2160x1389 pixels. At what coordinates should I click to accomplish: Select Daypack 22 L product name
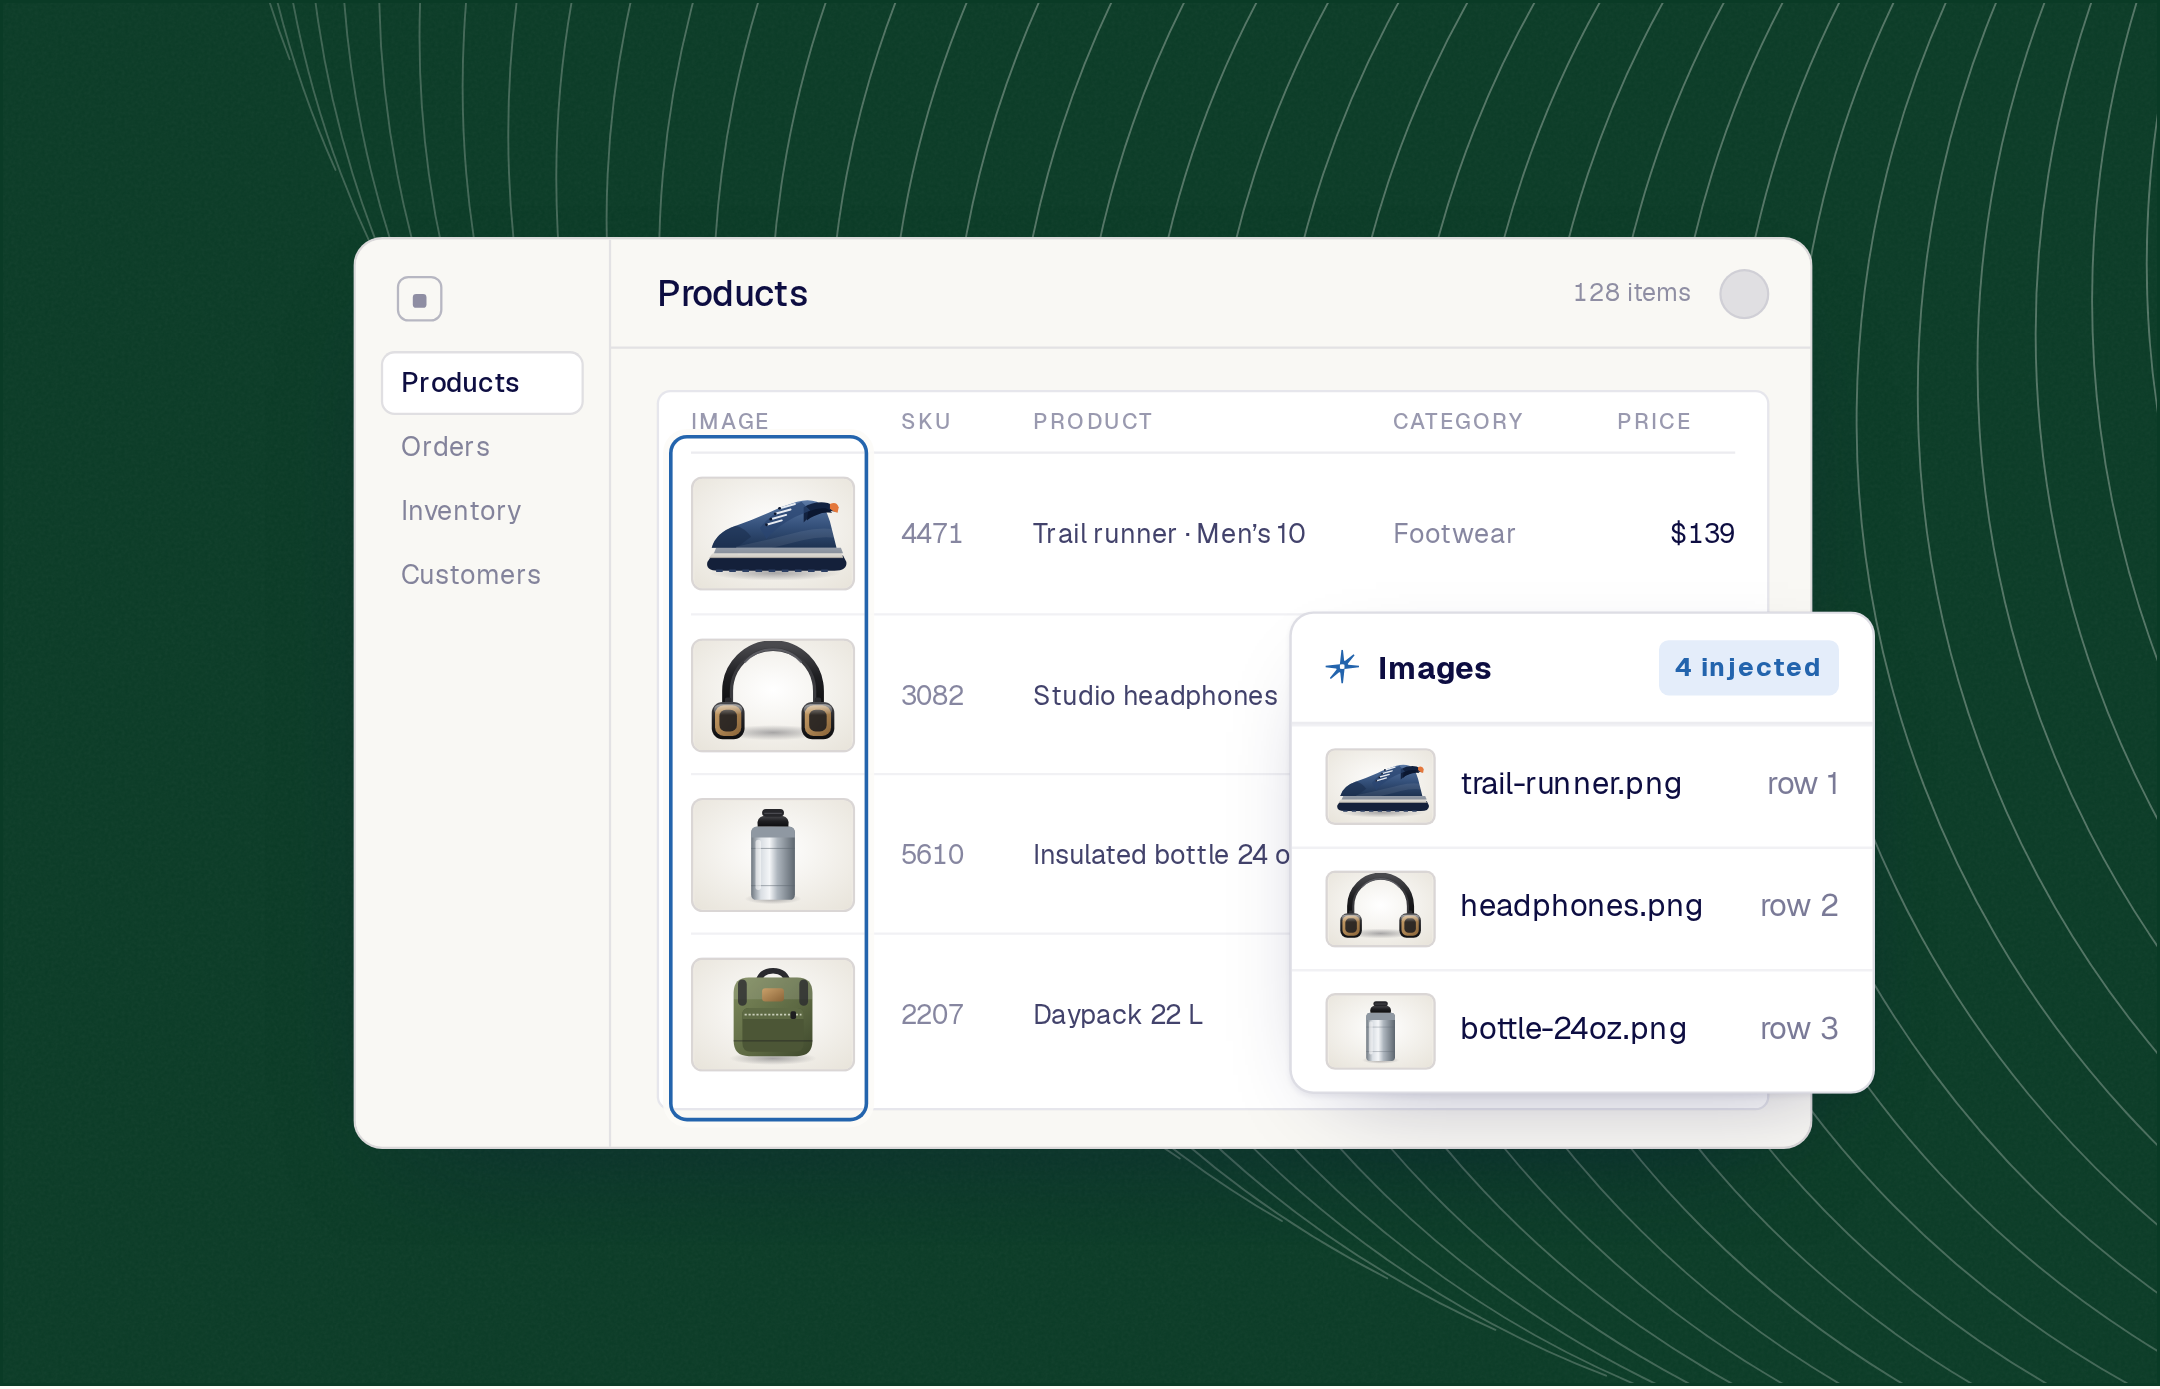point(1118,1015)
